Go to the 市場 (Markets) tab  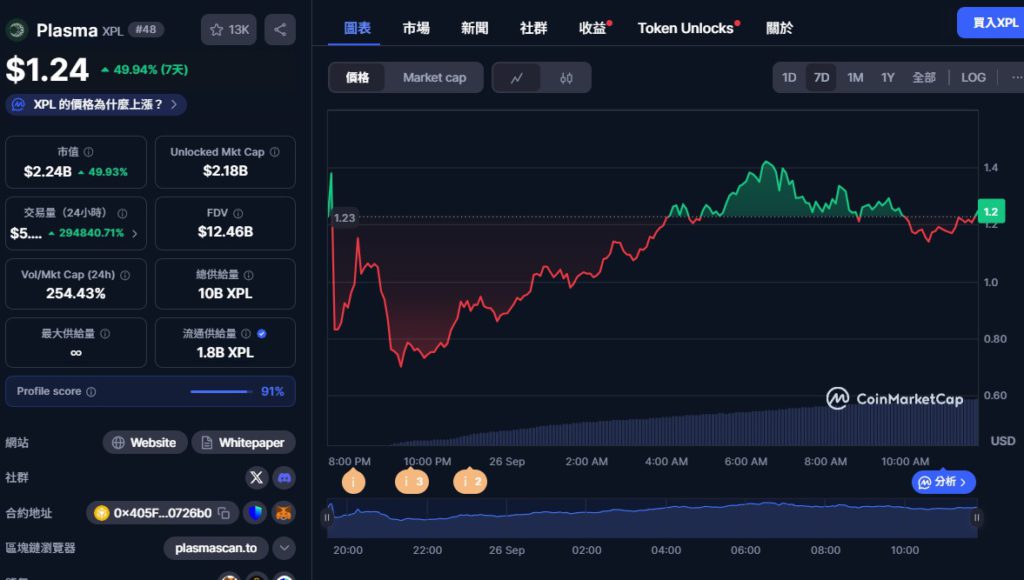pyautogui.click(x=416, y=28)
